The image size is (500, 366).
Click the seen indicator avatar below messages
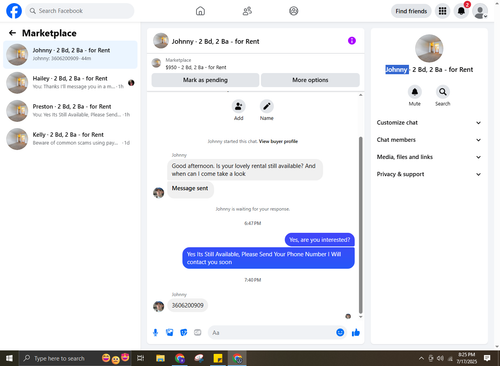pos(348,316)
